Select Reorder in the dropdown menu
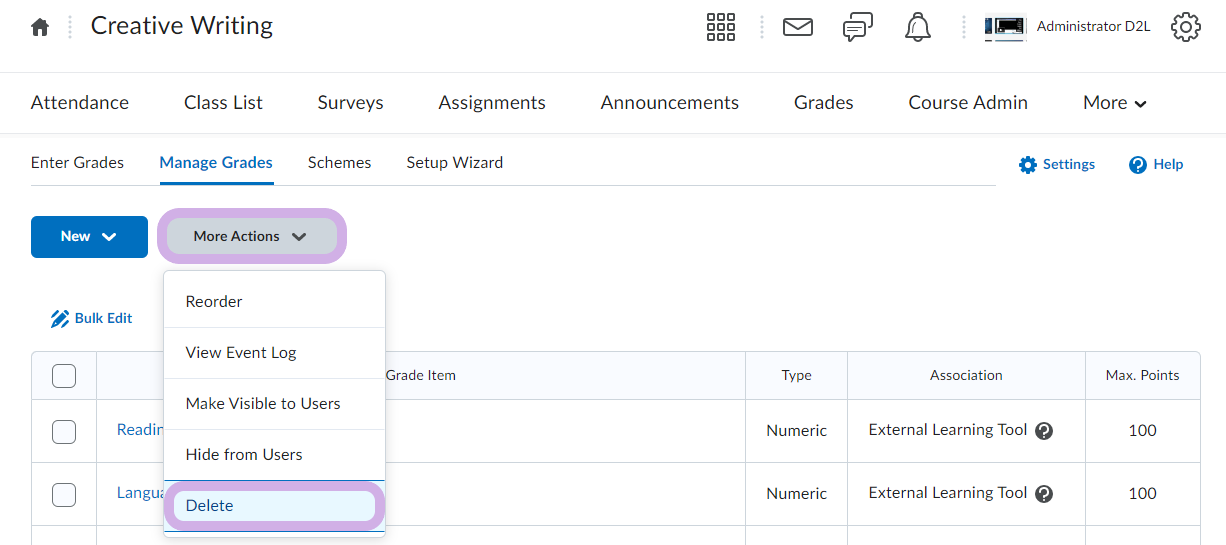The image size is (1226, 545). point(214,302)
